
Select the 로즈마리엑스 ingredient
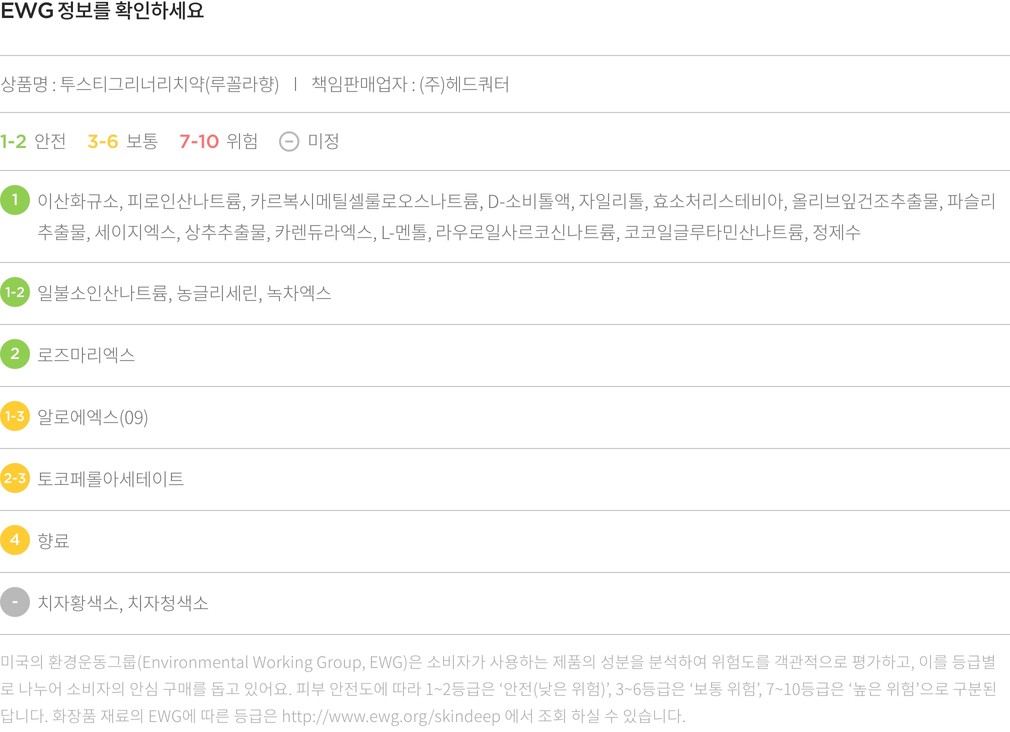click(x=86, y=354)
